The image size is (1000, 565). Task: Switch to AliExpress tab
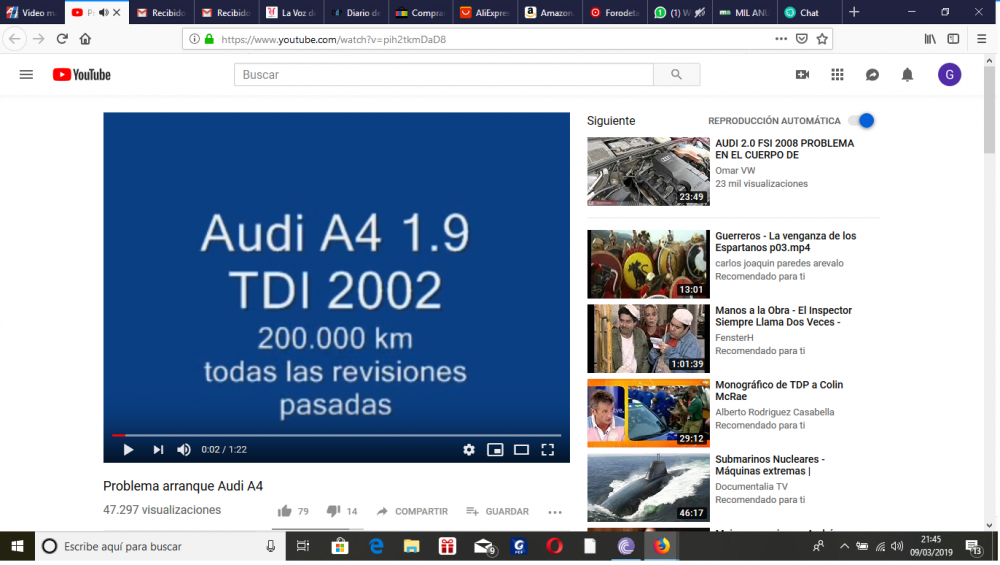(x=485, y=13)
